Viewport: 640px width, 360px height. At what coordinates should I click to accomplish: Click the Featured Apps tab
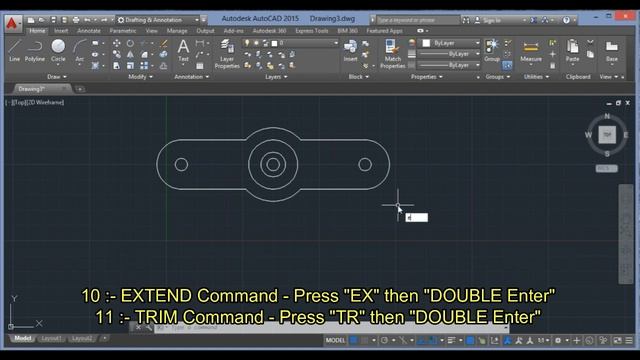pyautogui.click(x=384, y=31)
